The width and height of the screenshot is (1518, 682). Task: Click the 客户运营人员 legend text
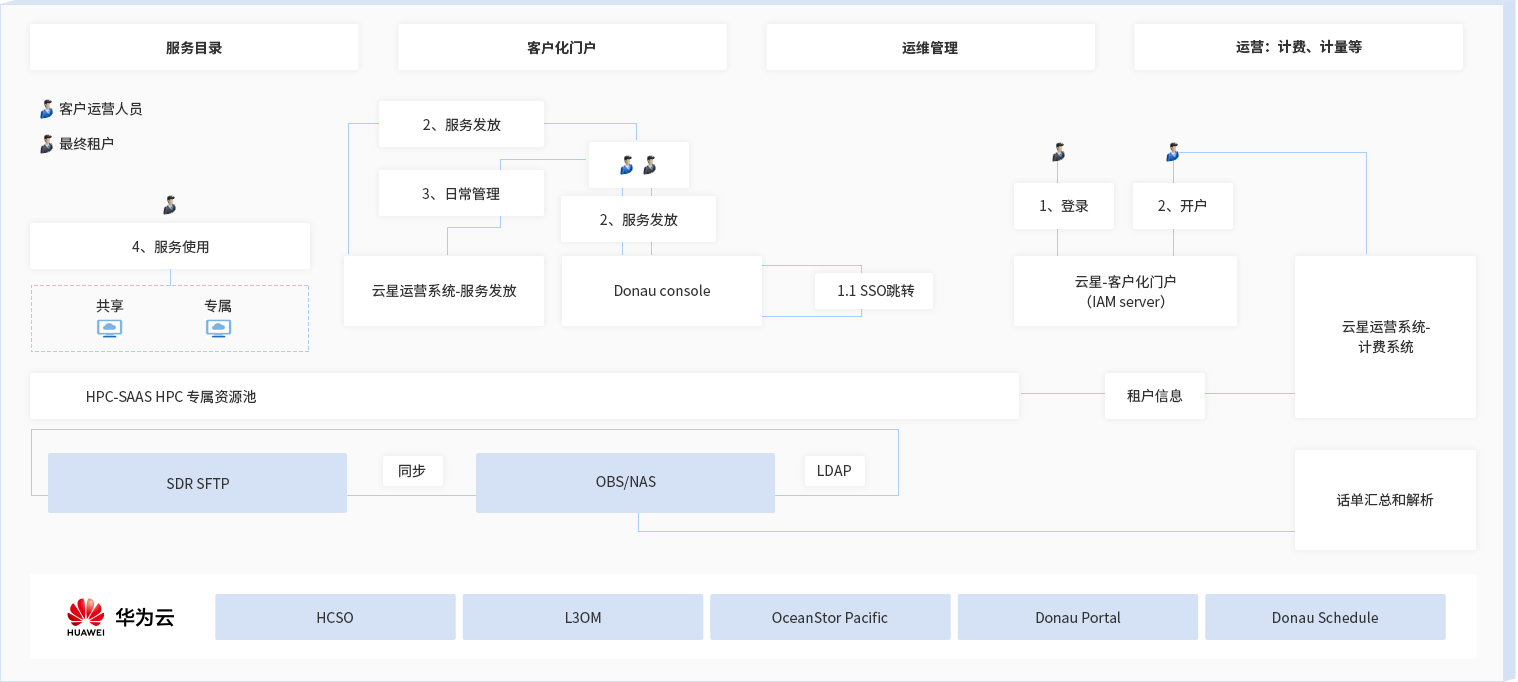(x=101, y=109)
